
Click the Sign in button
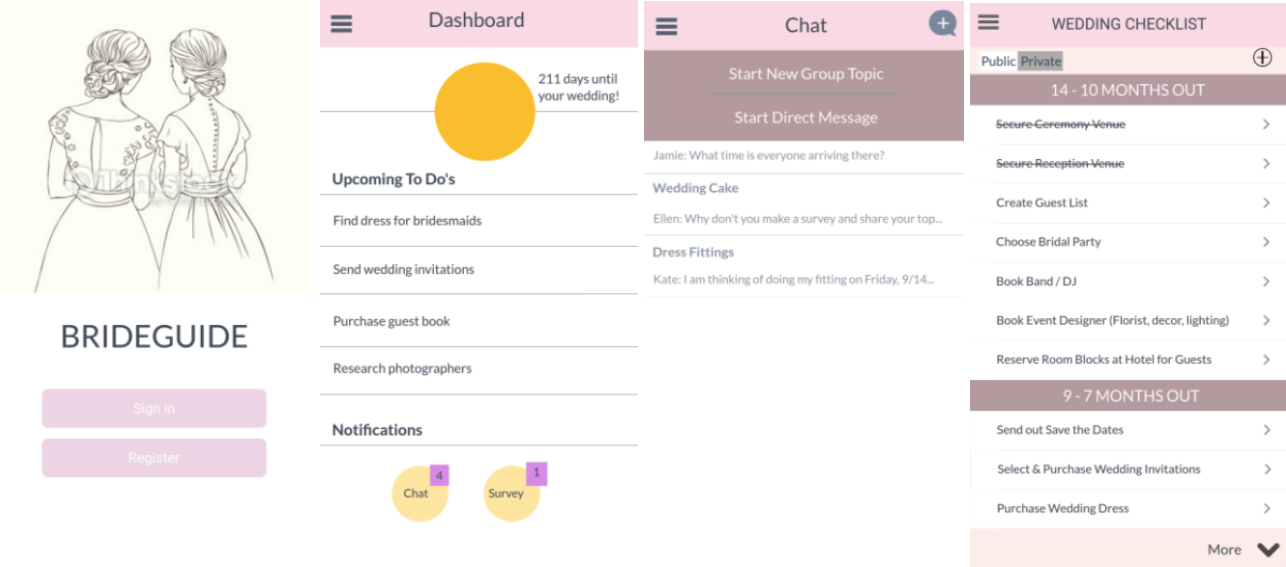tap(154, 408)
